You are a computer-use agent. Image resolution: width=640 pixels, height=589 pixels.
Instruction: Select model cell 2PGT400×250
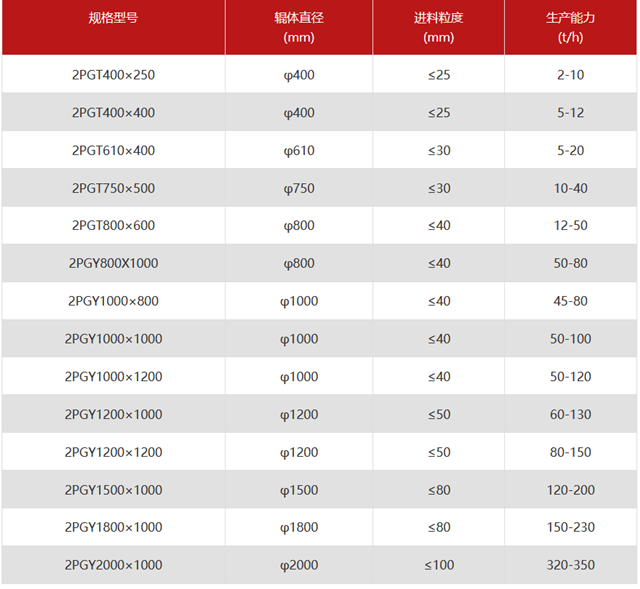click(x=113, y=75)
